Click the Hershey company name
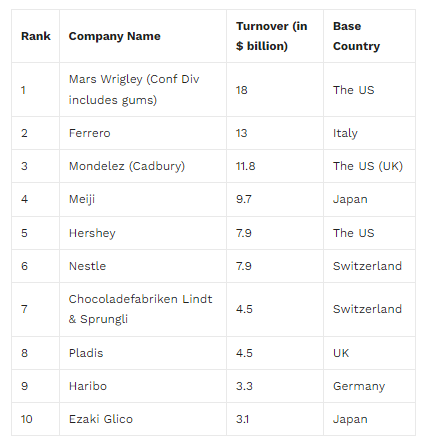This screenshot has height=445, width=428. point(92,233)
